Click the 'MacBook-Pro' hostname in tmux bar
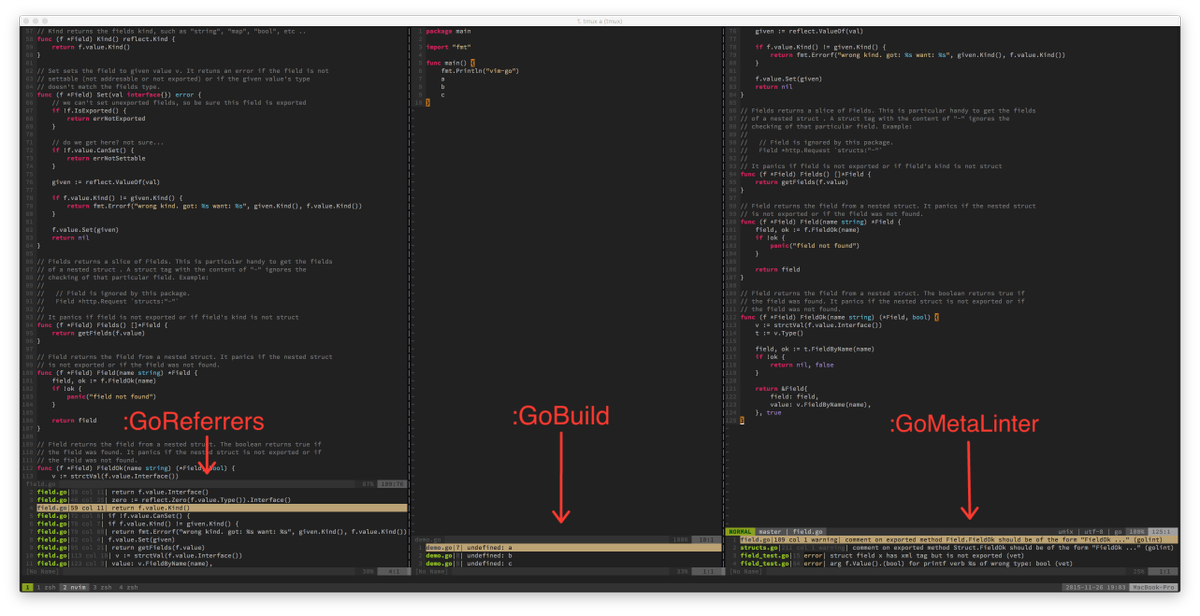Image resolution: width=1200 pixels, height=616 pixels. click(1154, 587)
